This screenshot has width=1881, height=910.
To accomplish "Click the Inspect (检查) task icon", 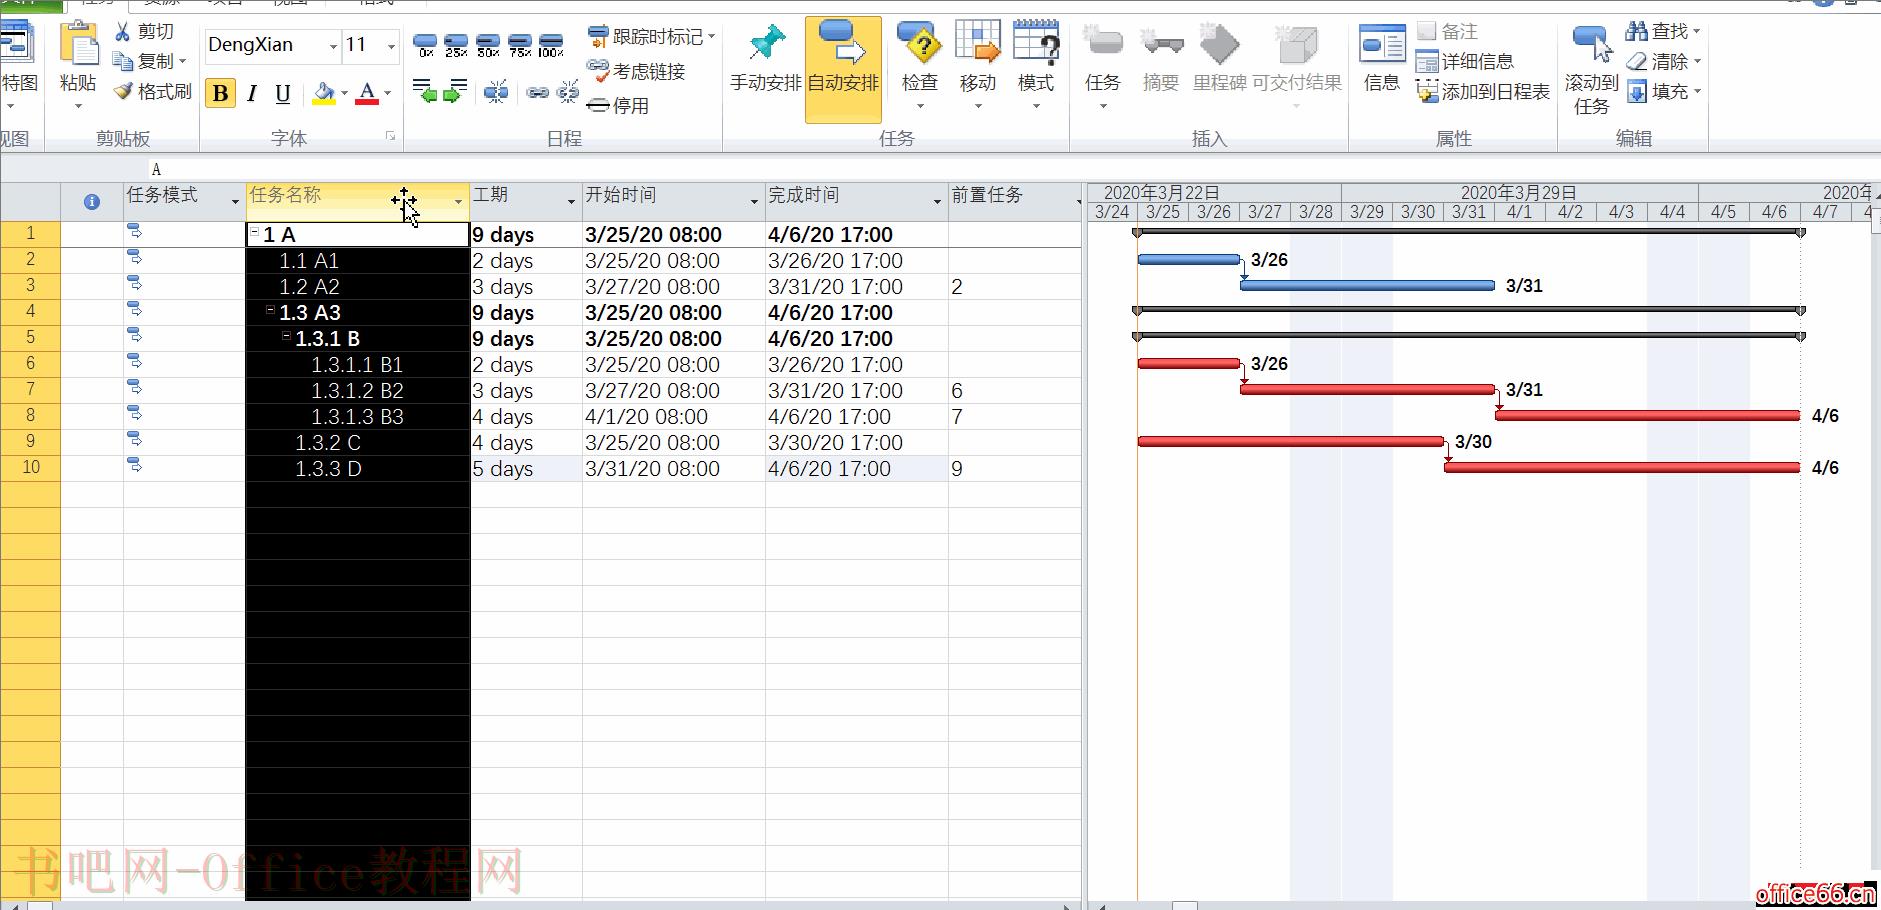I will [x=920, y=45].
